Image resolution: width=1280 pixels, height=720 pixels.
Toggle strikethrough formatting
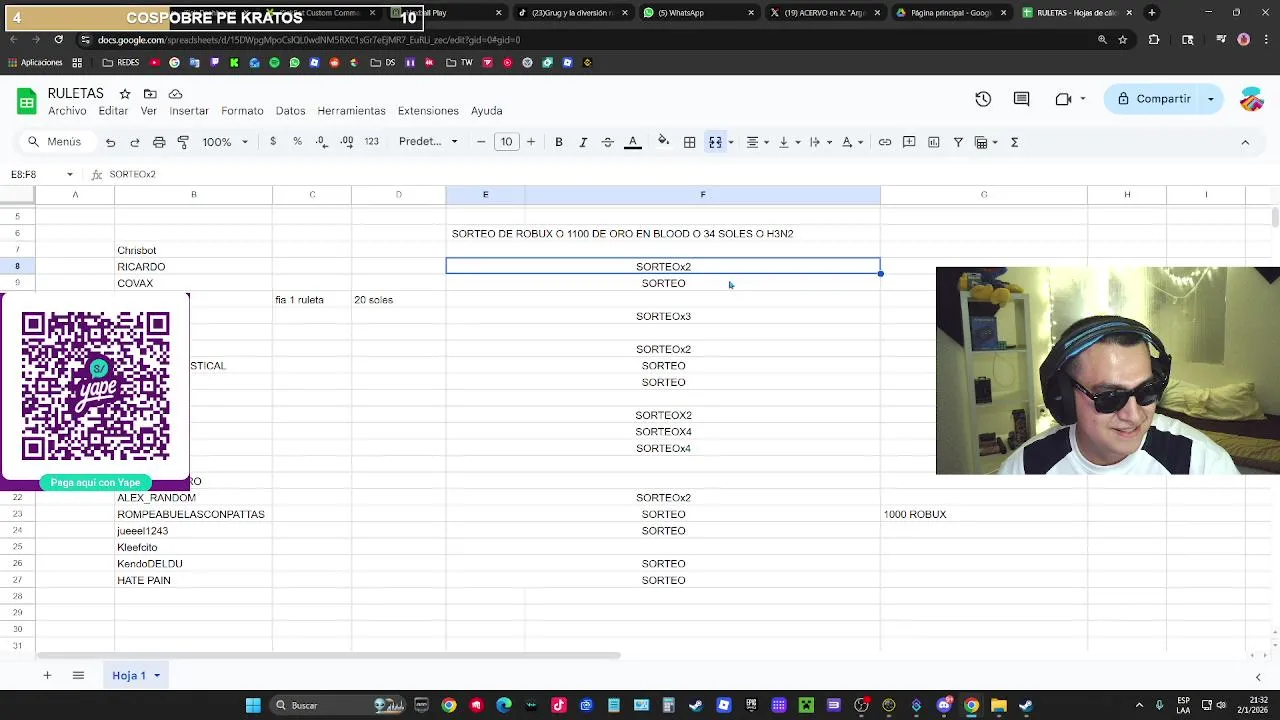[607, 142]
